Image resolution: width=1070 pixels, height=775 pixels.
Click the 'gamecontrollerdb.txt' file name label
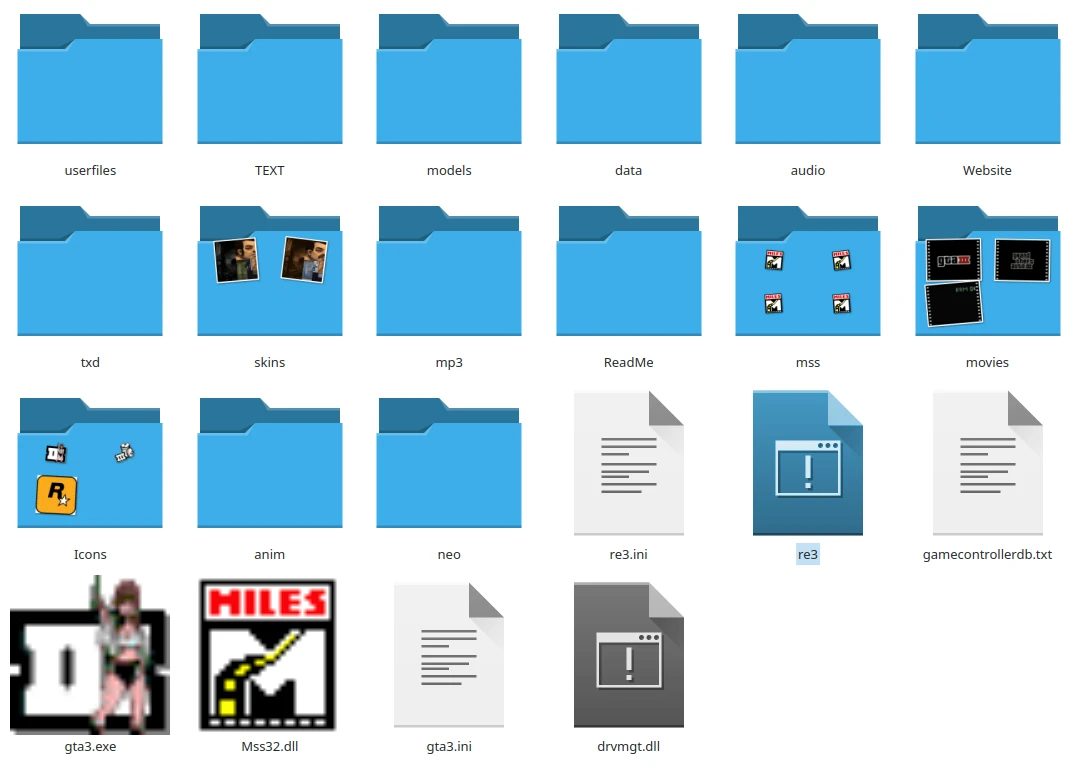point(987,555)
